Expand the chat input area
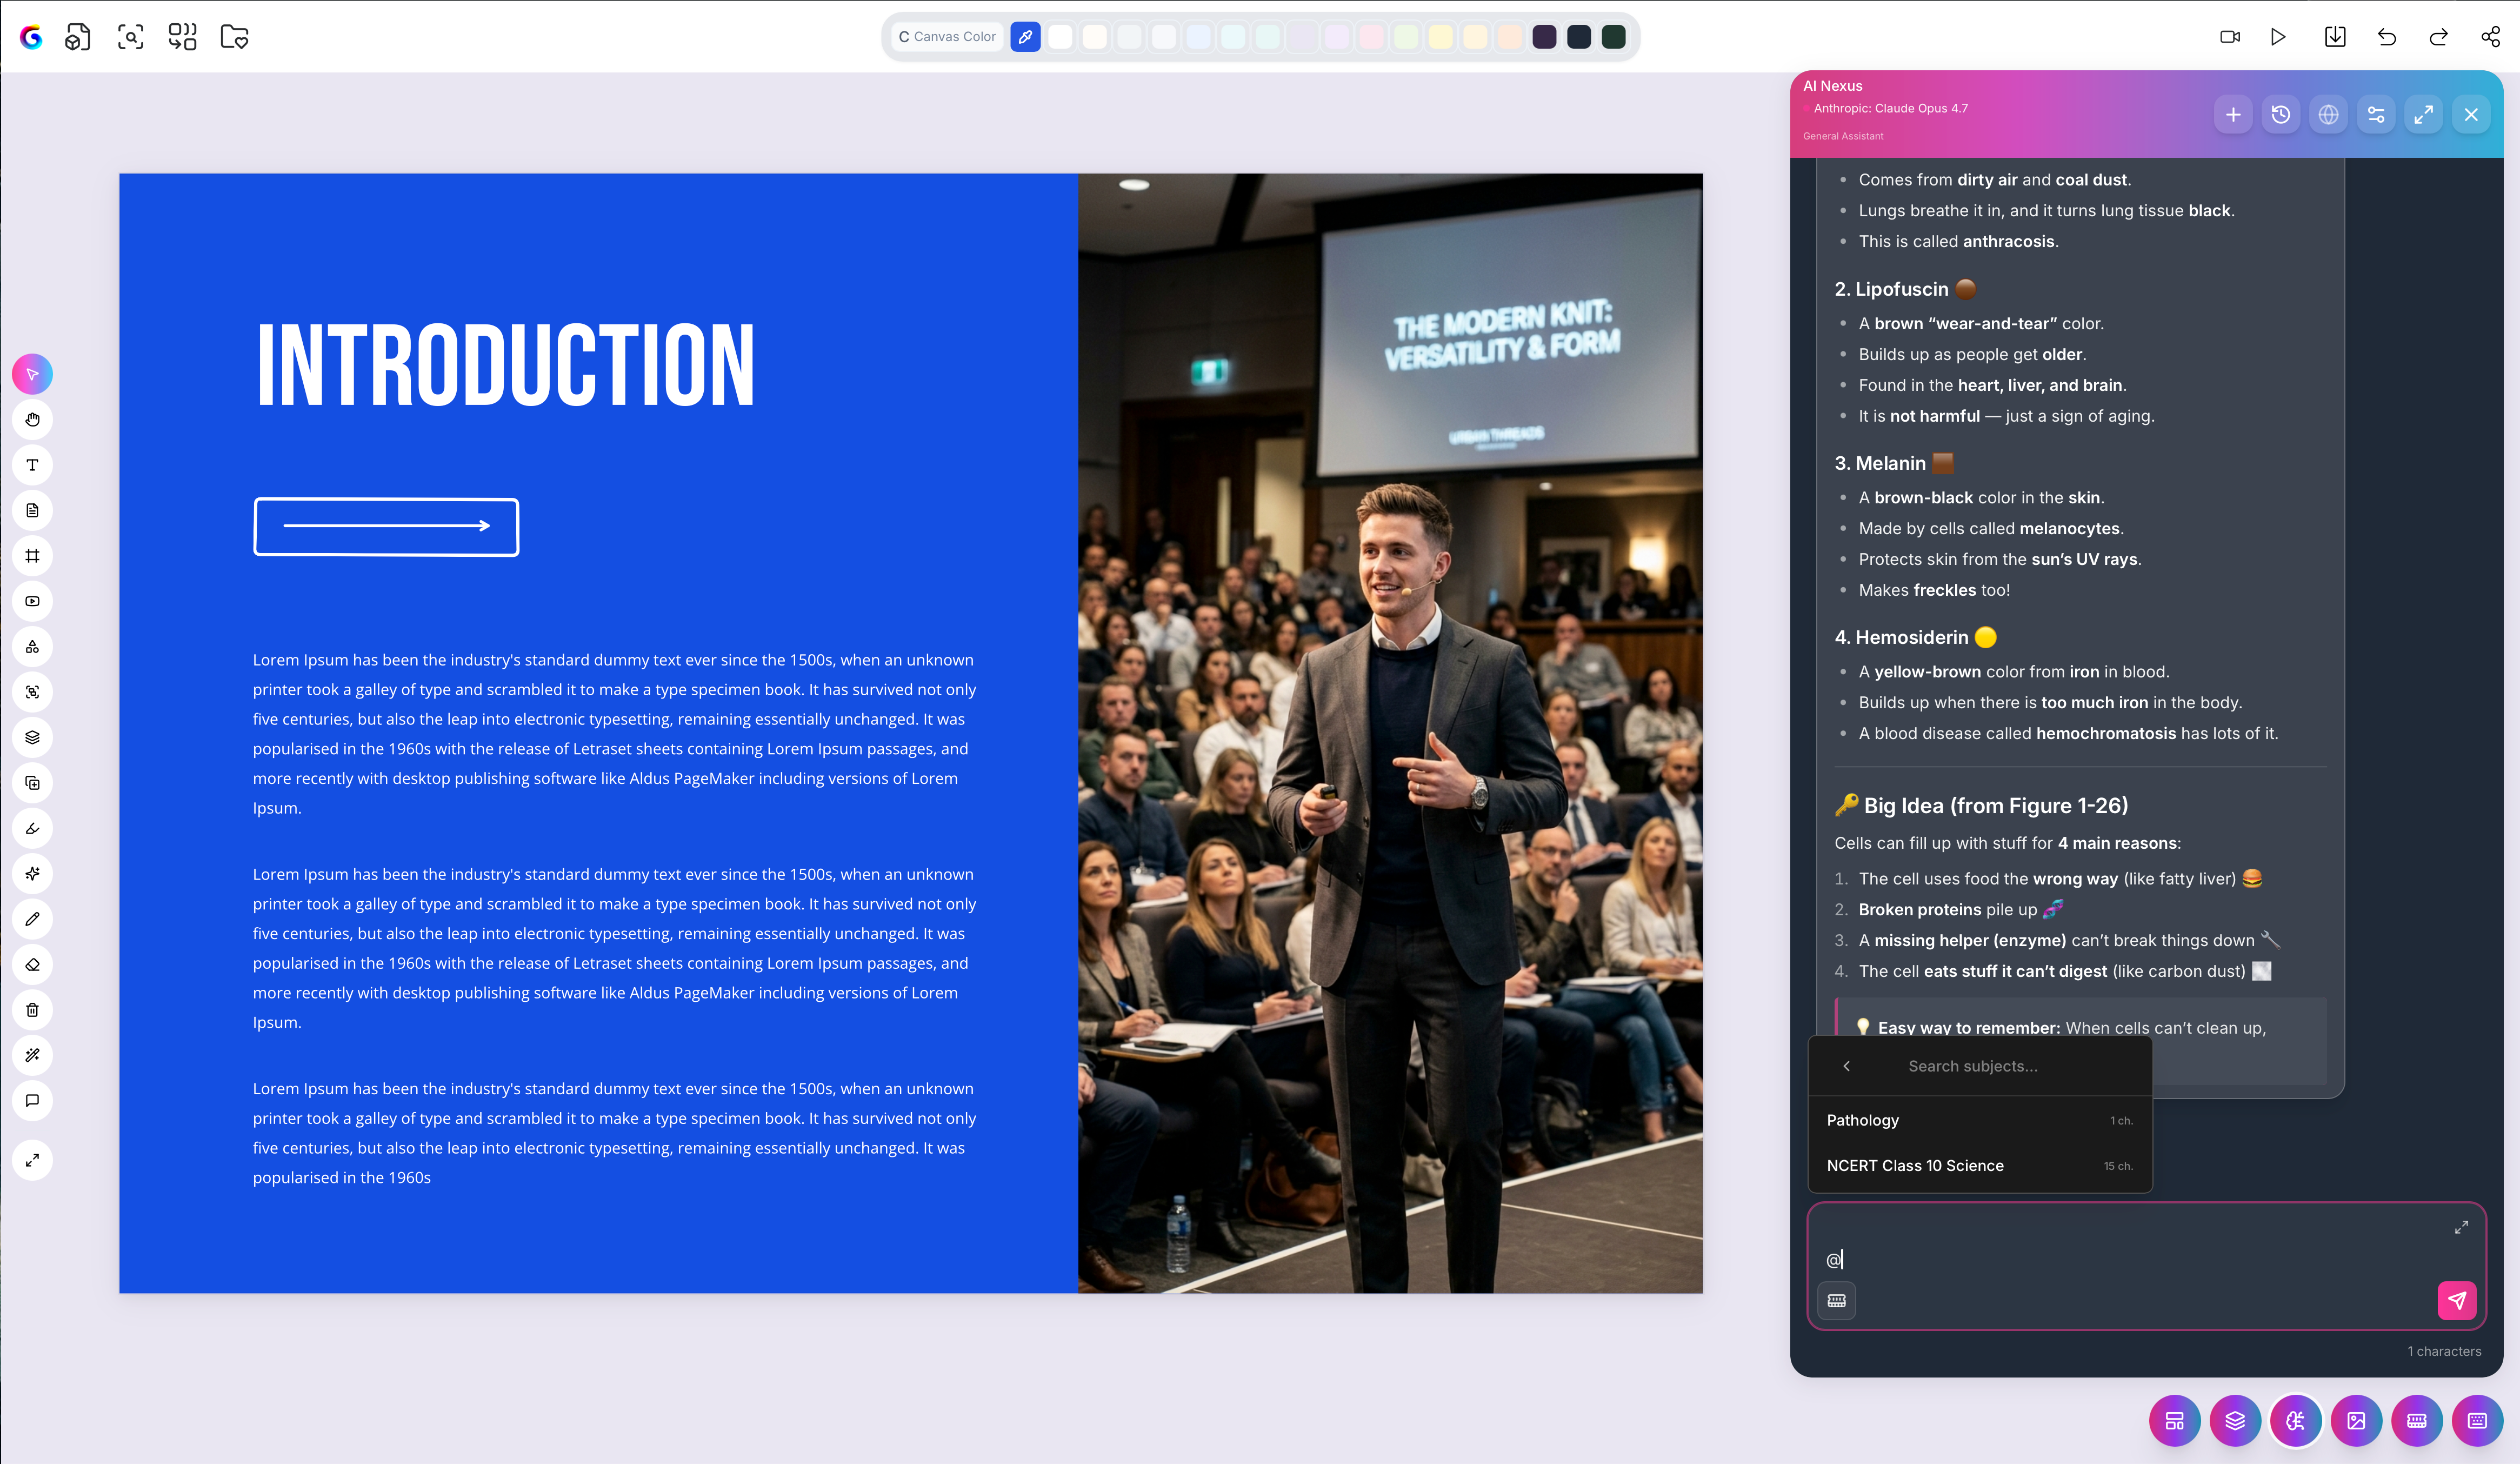Screen dimensions: 2520x1464 pos(2461,1227)
